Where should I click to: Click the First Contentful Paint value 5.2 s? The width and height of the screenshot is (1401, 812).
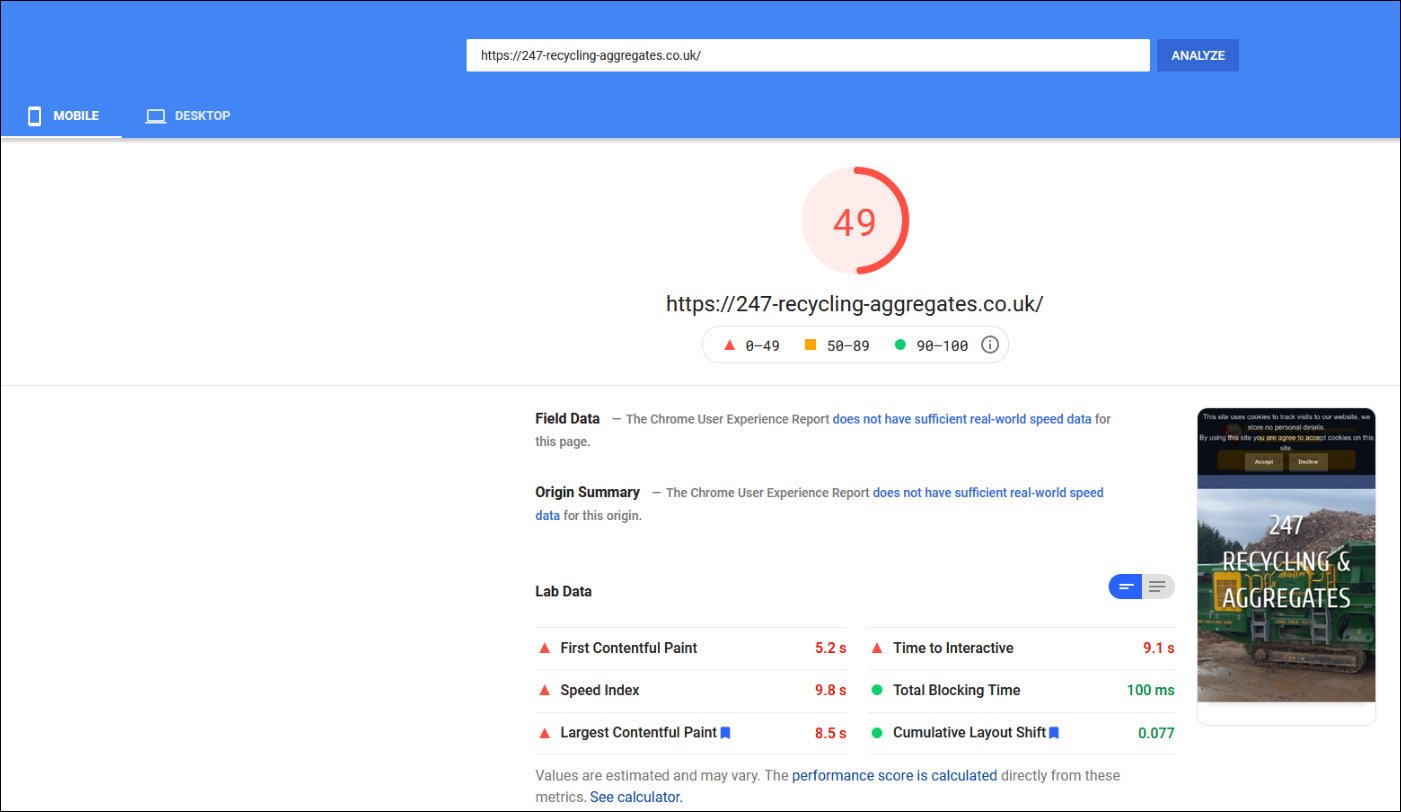pos(830,648)
